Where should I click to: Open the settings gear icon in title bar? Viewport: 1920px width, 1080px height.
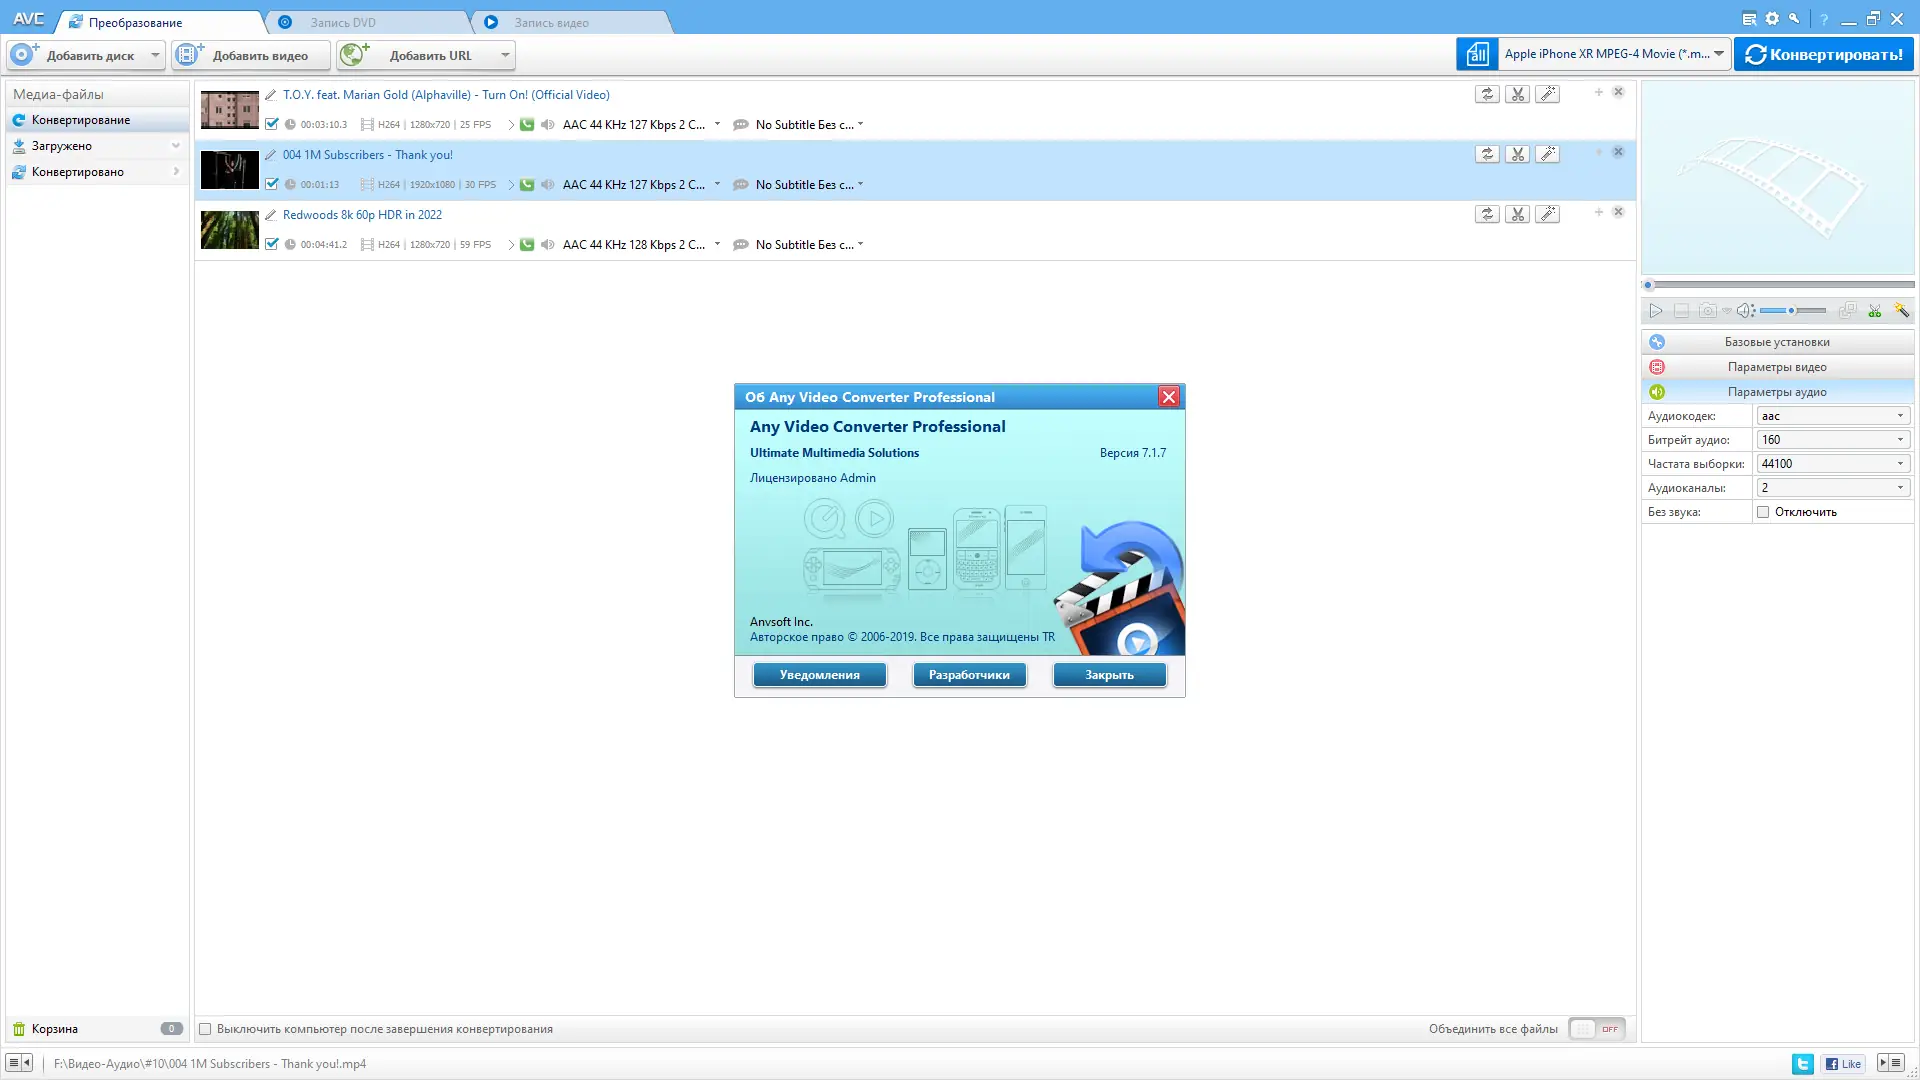coord(1772,19)
